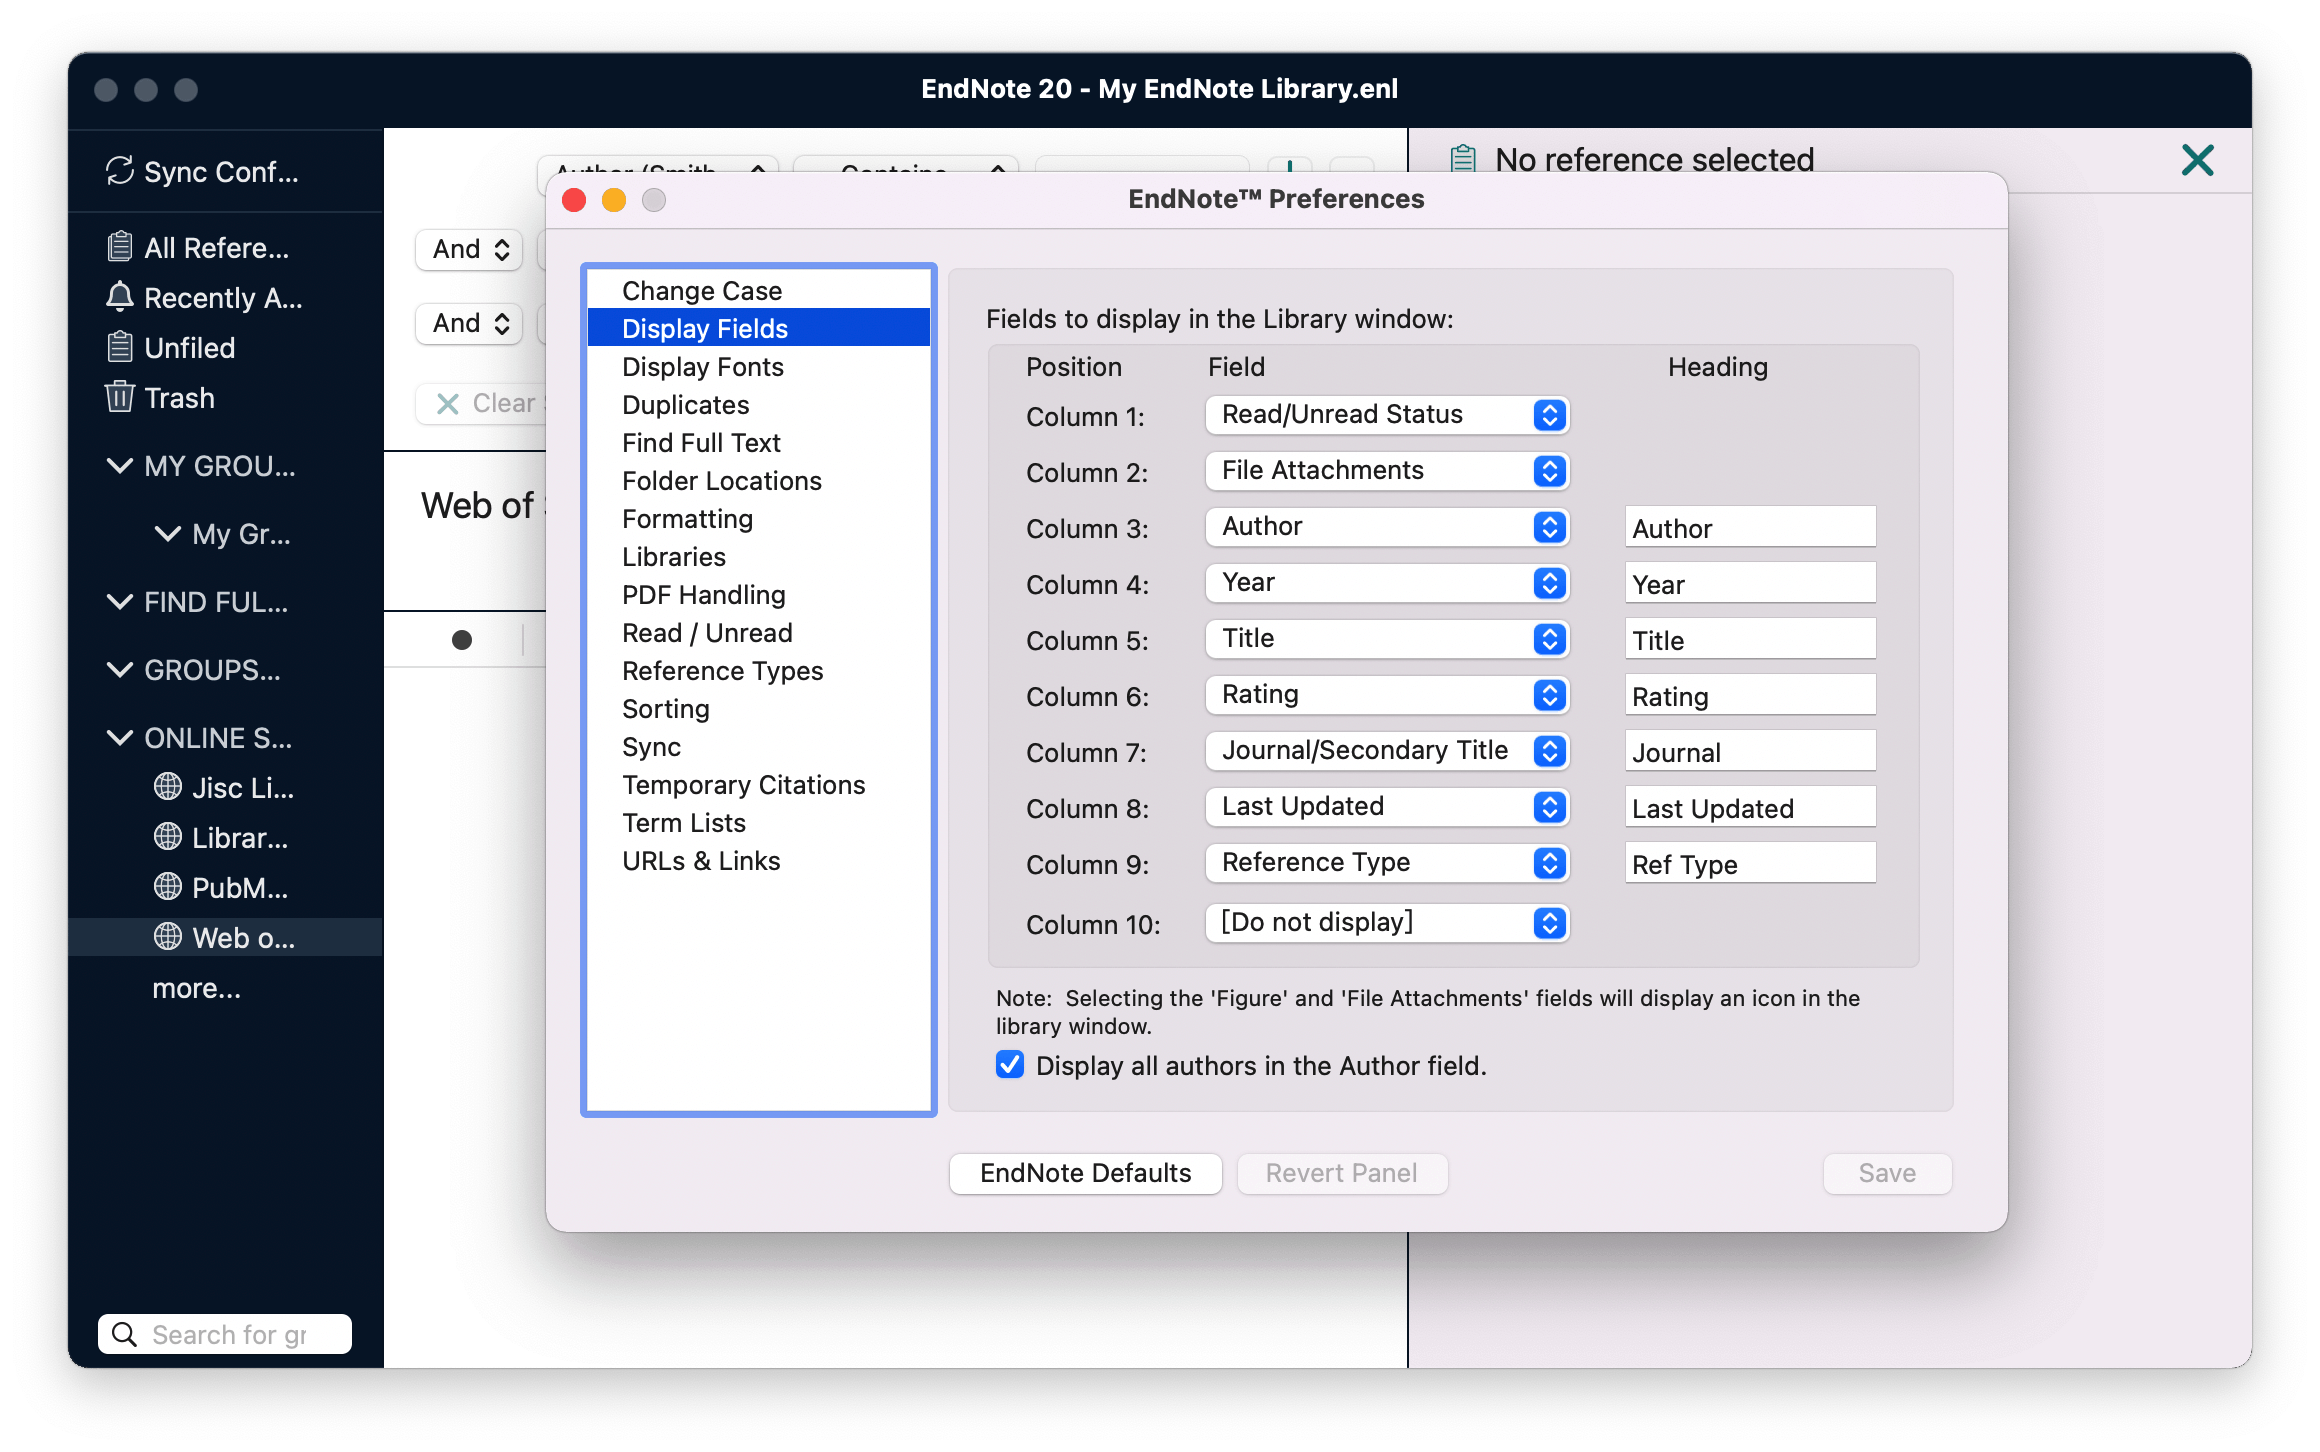Collapse the GROUPS SHARED section chevron
The height and width of the screenshot is (1452, 2320).
[x=119, y=669]
